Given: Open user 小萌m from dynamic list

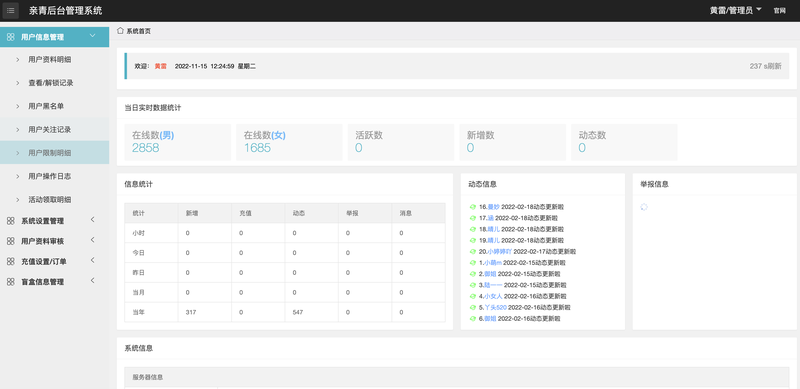Looking at the screenshot, I should tap(493, 263).
